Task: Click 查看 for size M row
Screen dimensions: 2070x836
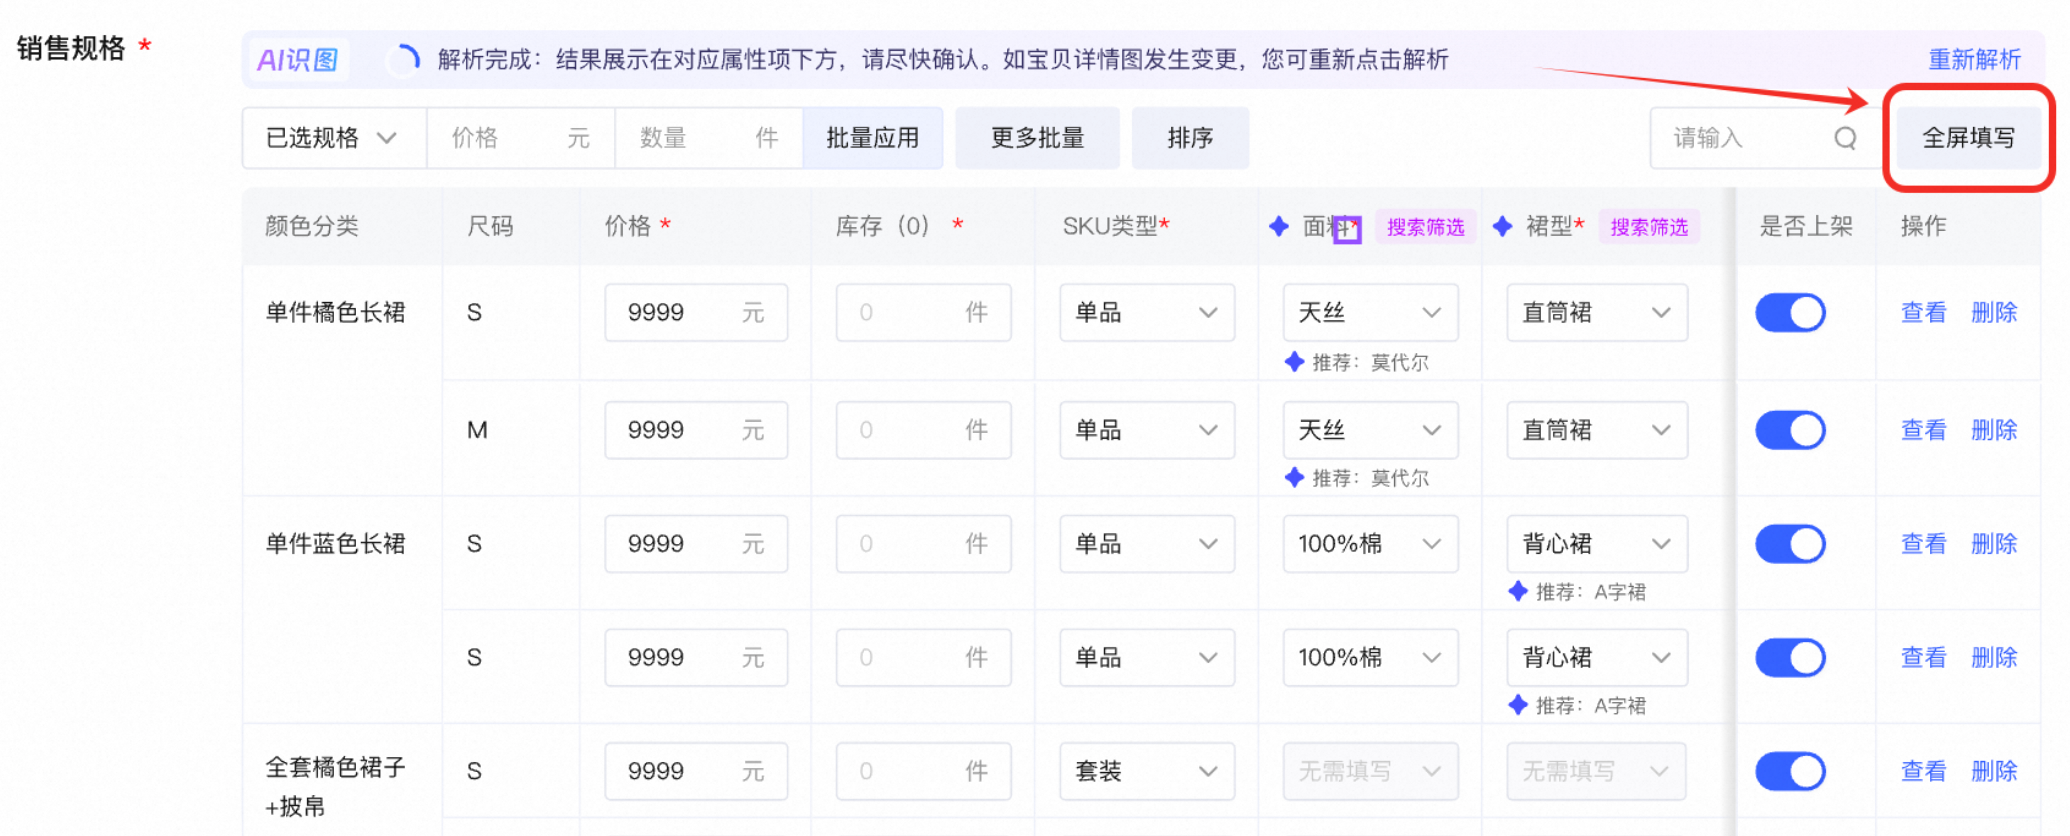Action: (x=1923, y=431)
